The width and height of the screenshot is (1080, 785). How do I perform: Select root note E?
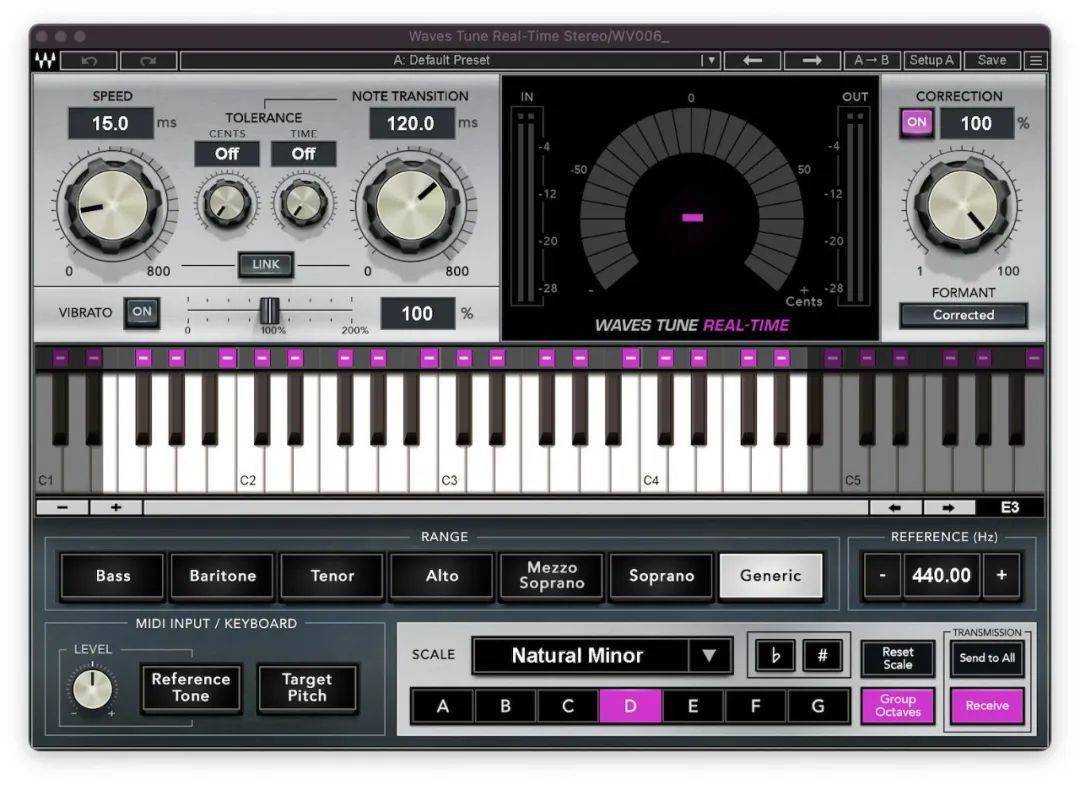pyautogui.click(x=692, y=706)
